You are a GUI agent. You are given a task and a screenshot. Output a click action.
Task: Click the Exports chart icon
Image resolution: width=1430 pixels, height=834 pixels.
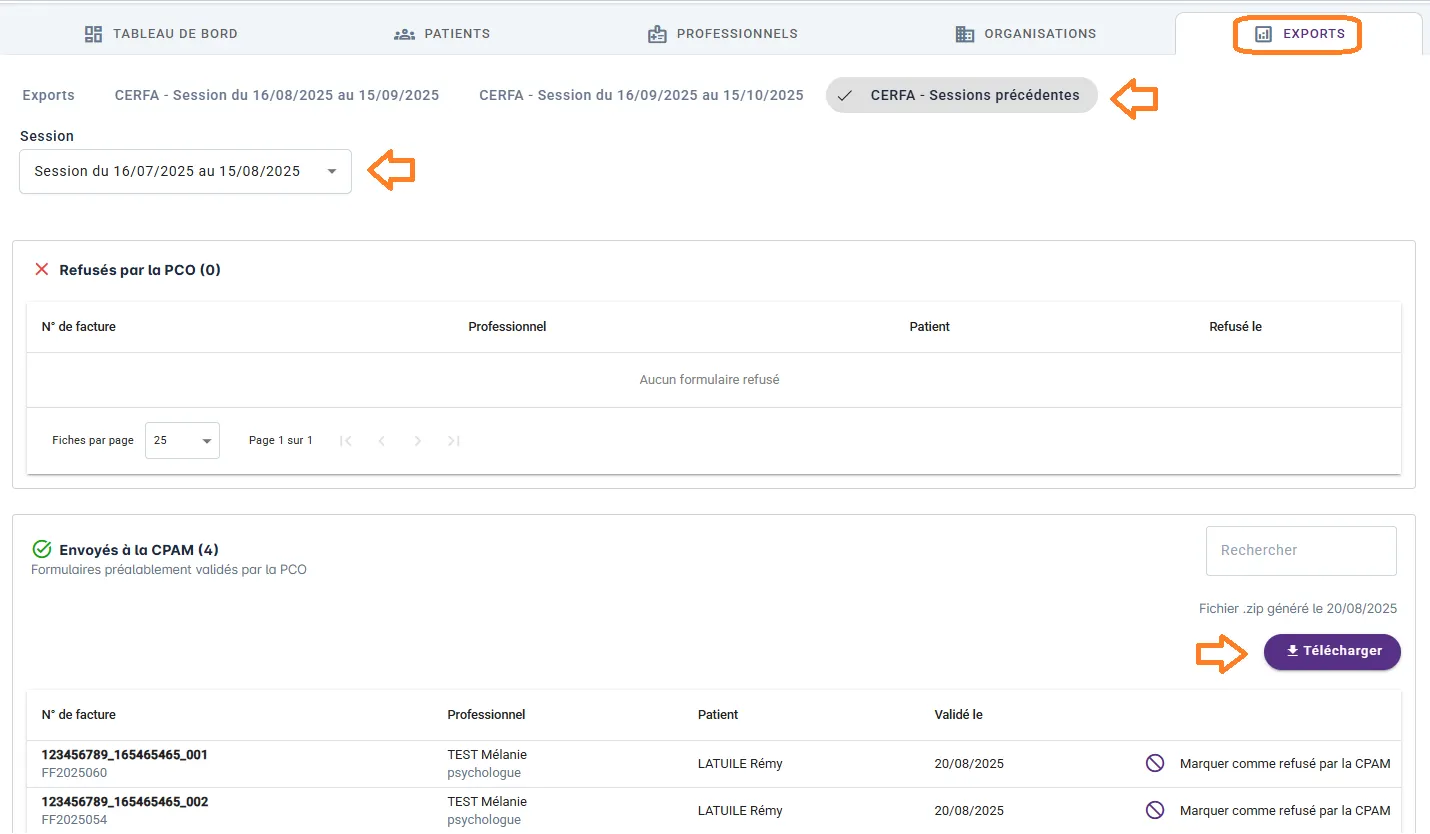pos(1264,34)
